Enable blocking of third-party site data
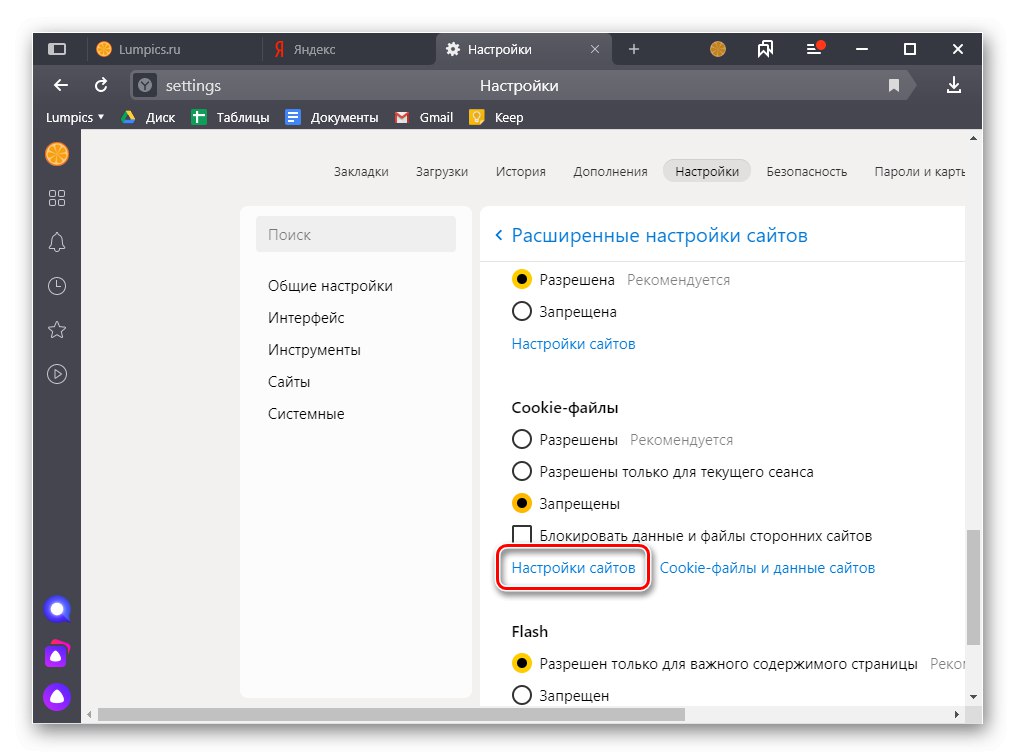The height and width of the screenshot is (756, 1015). [x=522, y=535]
